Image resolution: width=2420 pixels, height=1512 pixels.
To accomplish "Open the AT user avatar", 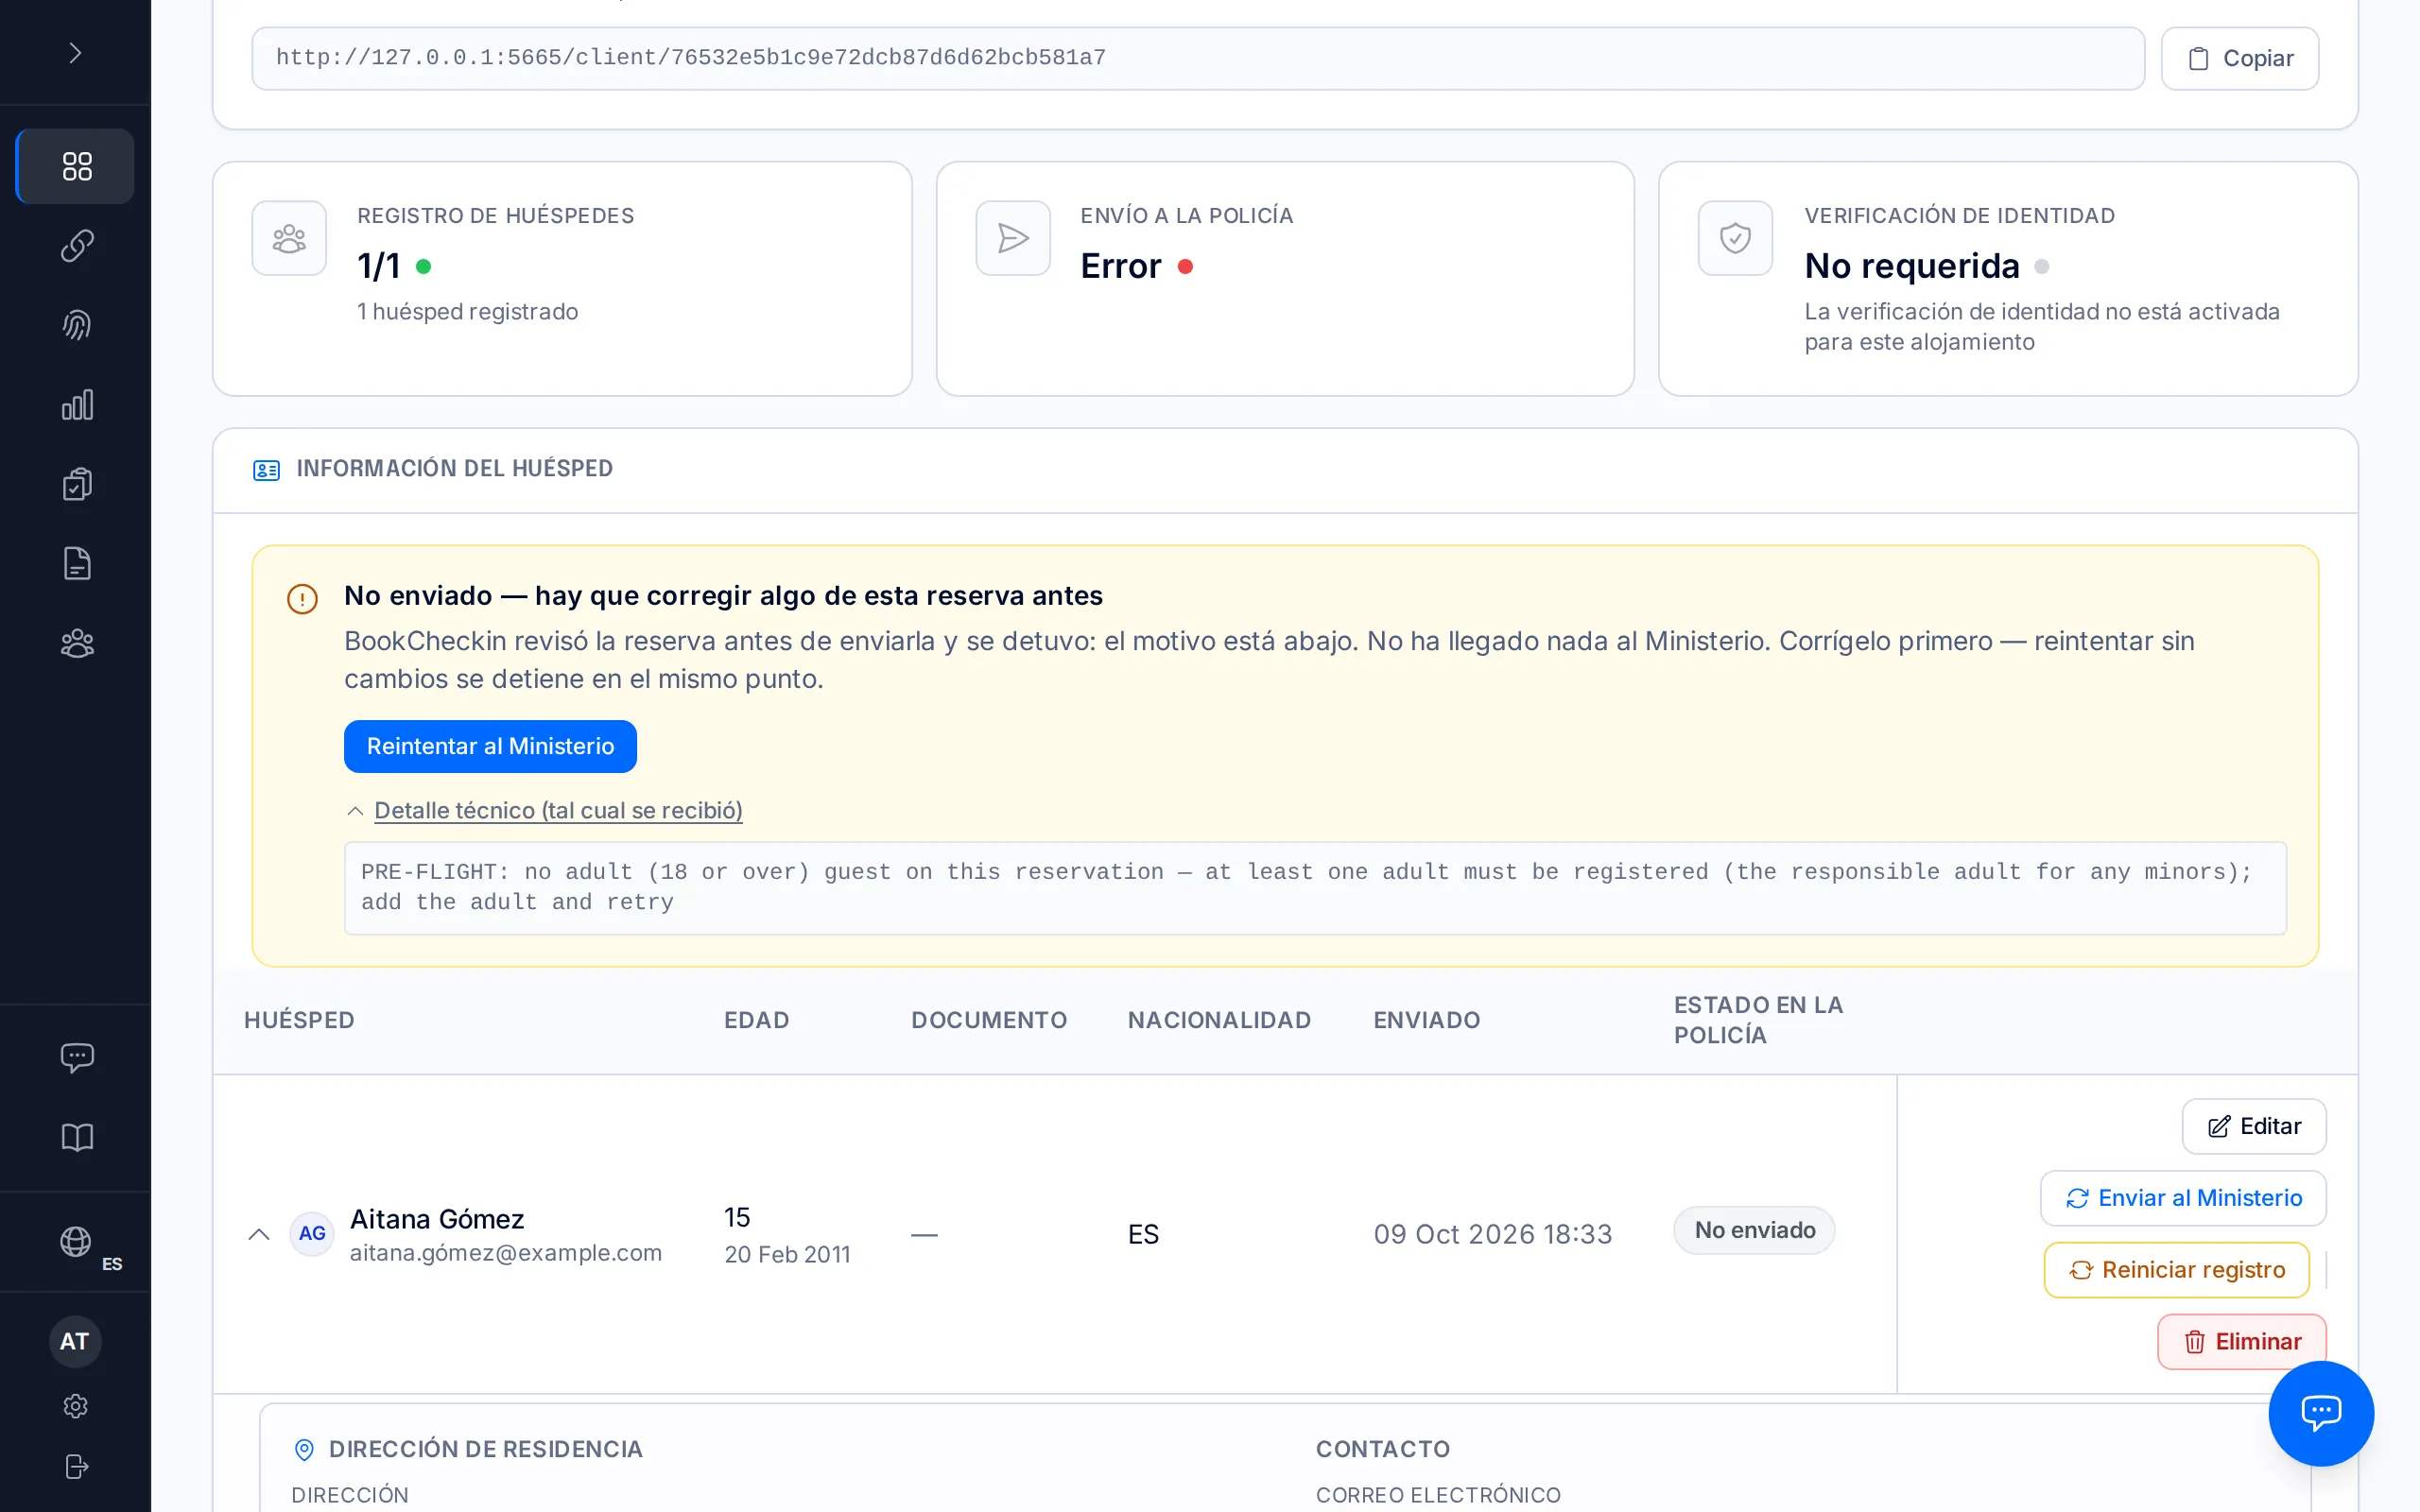I will 75,1341.
